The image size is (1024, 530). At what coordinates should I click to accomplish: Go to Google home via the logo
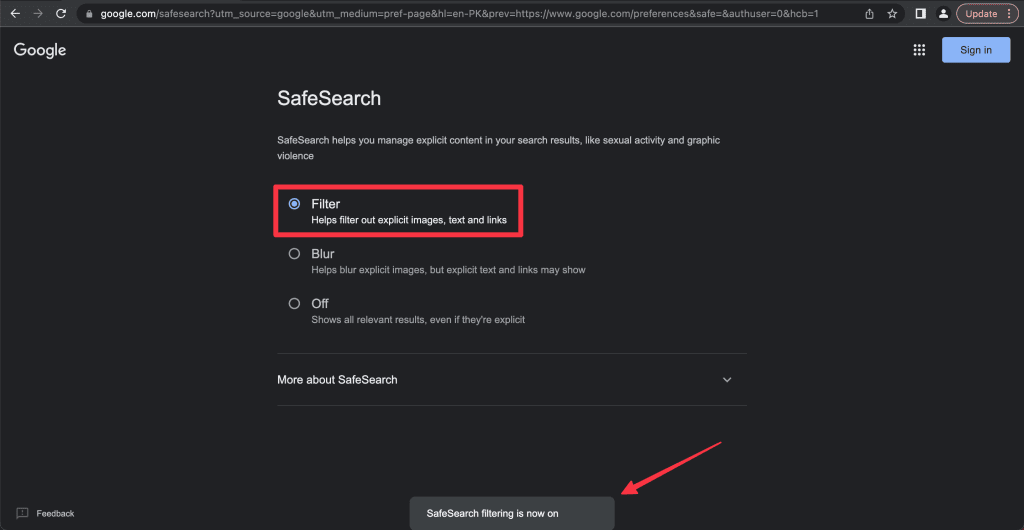click(40, 50)
